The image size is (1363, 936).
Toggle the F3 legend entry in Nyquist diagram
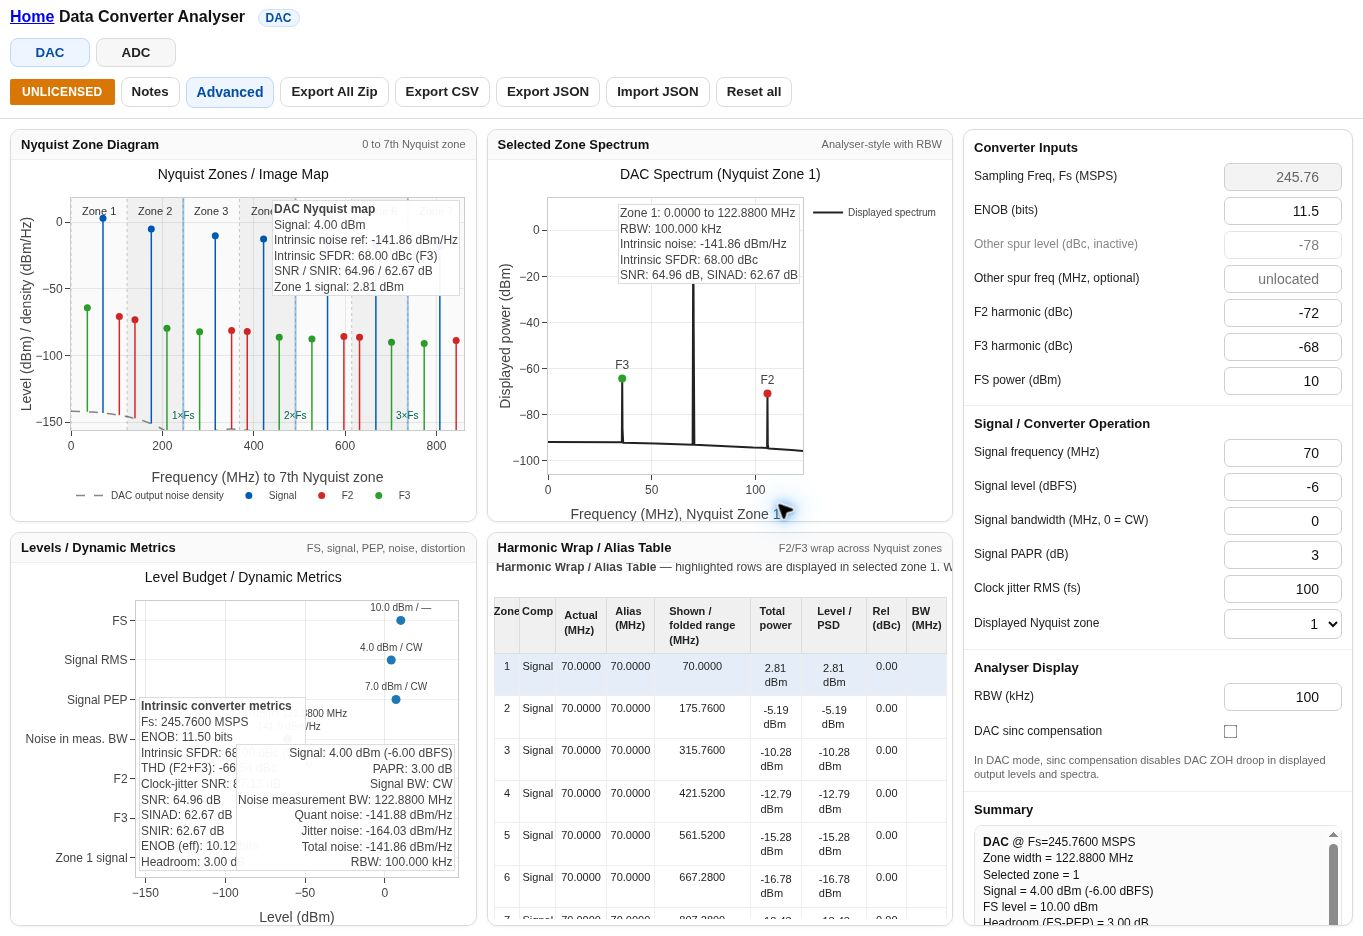[x=393, y=496]
